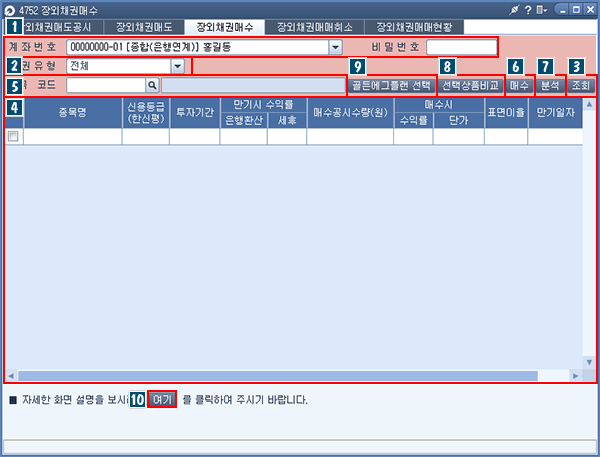
Task: Click the 투자기간 column header
Action: [x=195, y=113]
